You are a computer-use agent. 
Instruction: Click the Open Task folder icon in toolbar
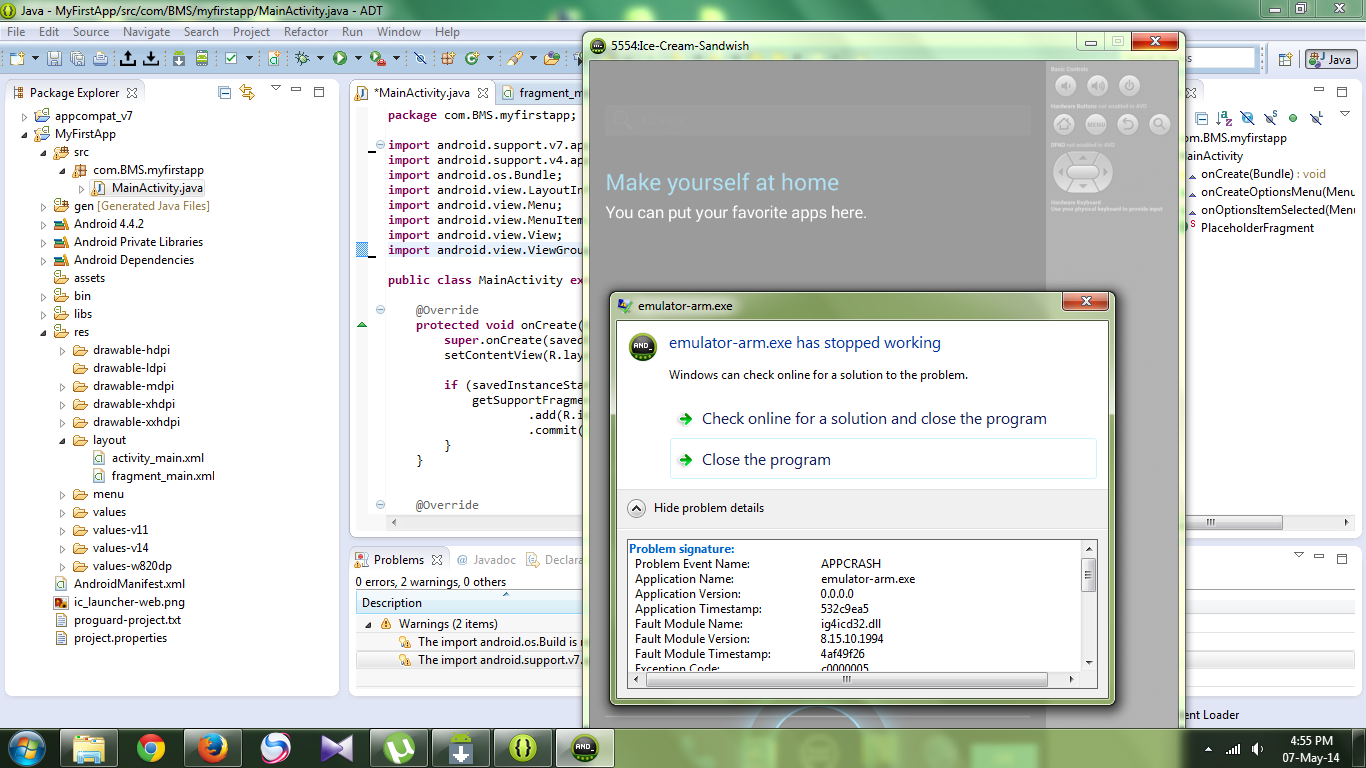coord(551,58)
